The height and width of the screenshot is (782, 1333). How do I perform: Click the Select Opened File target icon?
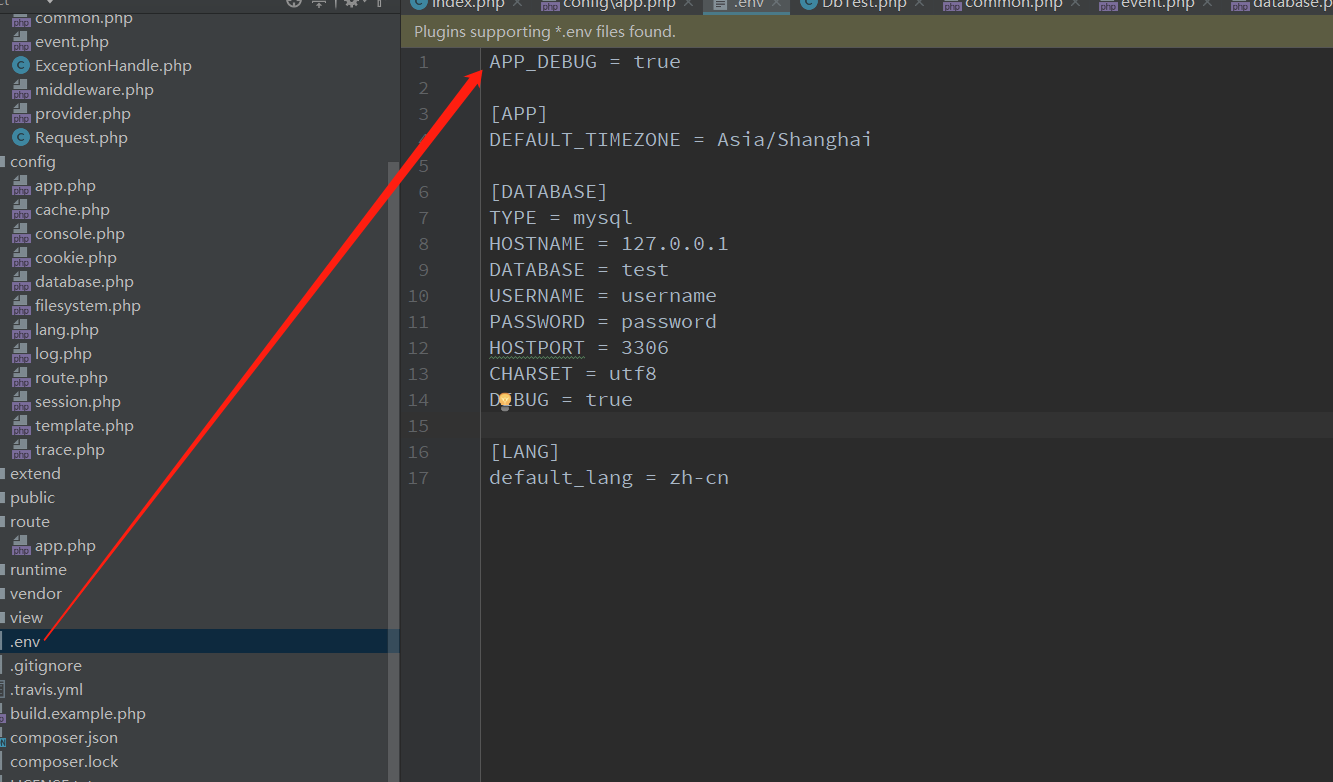293,4
